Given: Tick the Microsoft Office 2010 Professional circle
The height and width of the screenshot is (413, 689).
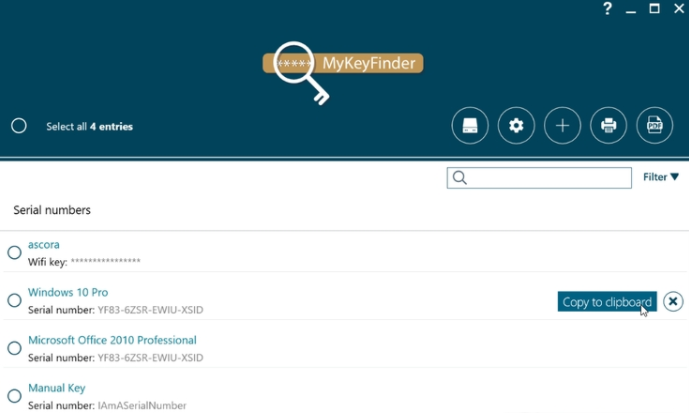Looking at the screenshot, I should [x=15, y=348].
